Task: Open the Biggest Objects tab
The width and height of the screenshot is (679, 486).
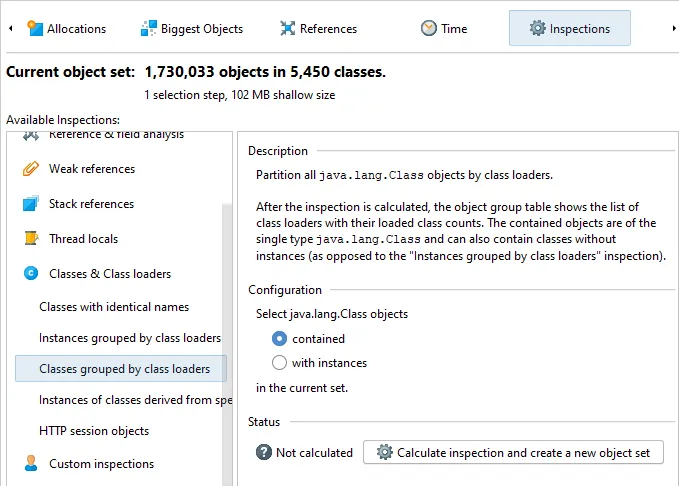Action: pyautogui.click(x=192, y=29)
